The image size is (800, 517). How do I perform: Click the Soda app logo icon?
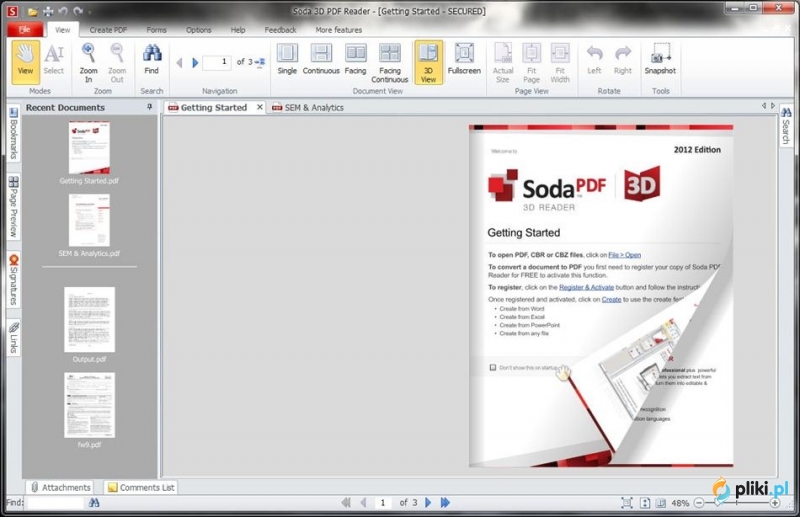coord(12,11)
